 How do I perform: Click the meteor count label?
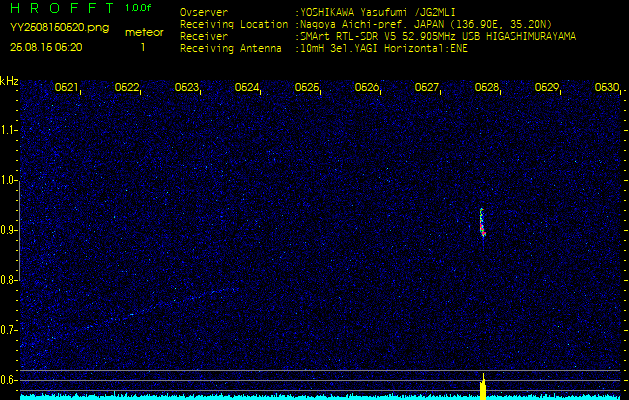tap(144, 33)
